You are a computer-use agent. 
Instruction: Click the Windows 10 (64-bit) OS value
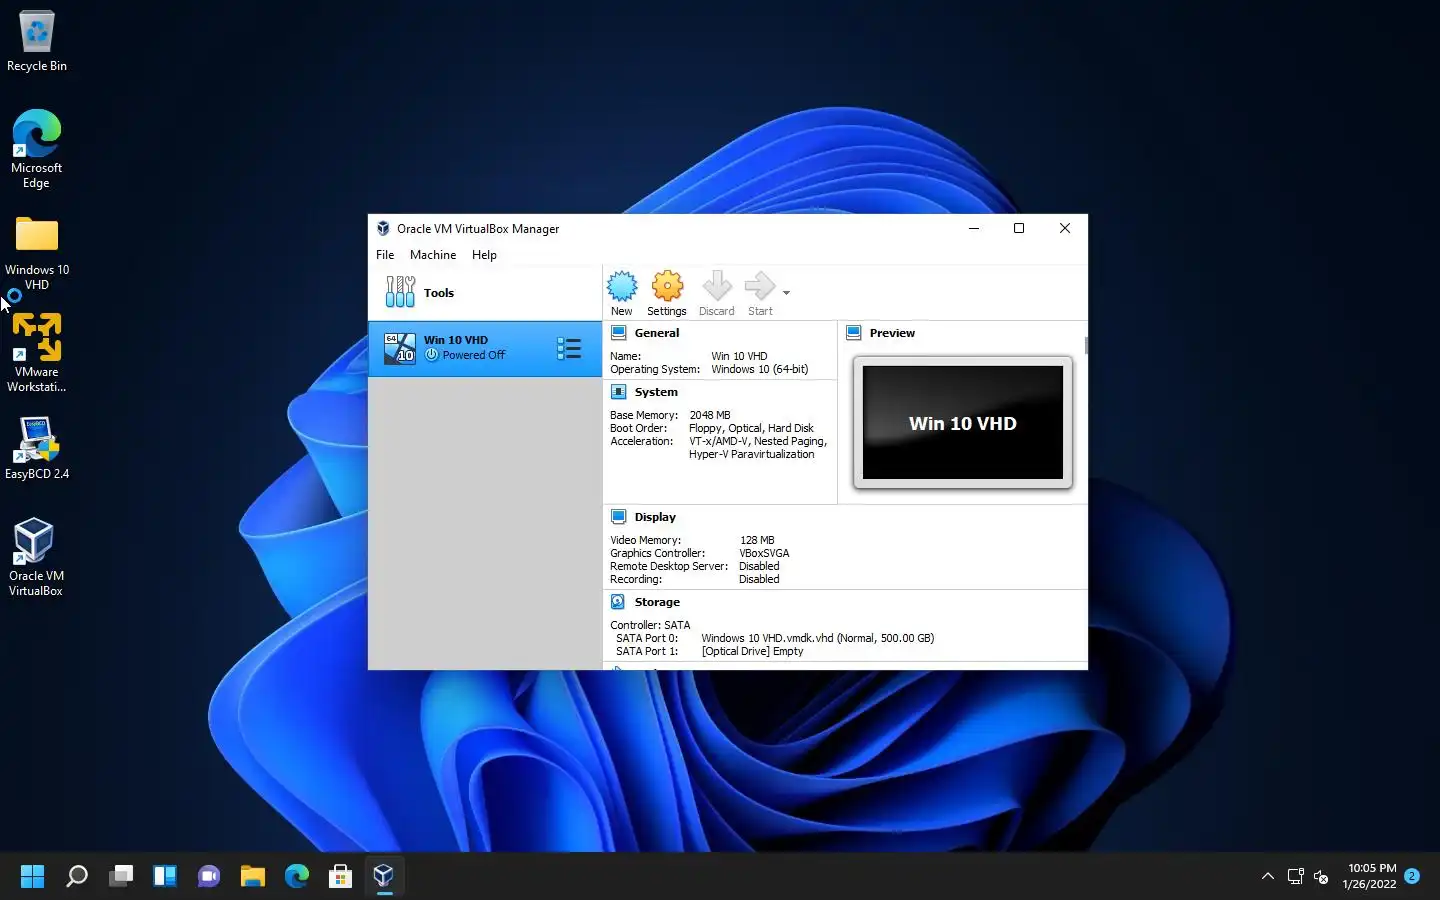pyautogui.click(x=760, y=369)
